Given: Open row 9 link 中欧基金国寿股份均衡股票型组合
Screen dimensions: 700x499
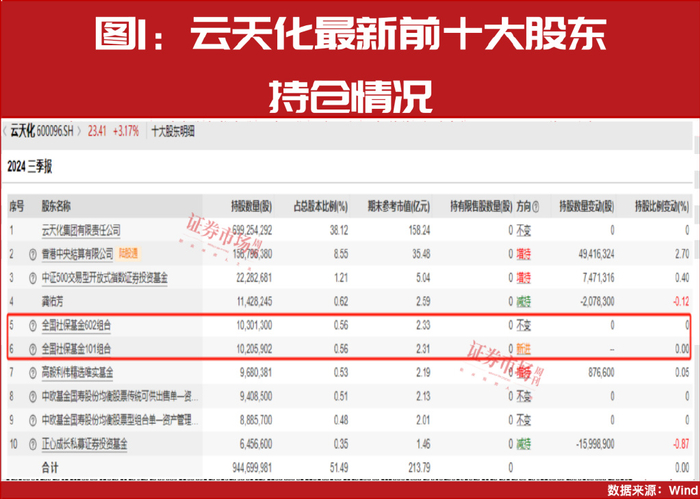Looking at the screenshot, I should [120, 420].
